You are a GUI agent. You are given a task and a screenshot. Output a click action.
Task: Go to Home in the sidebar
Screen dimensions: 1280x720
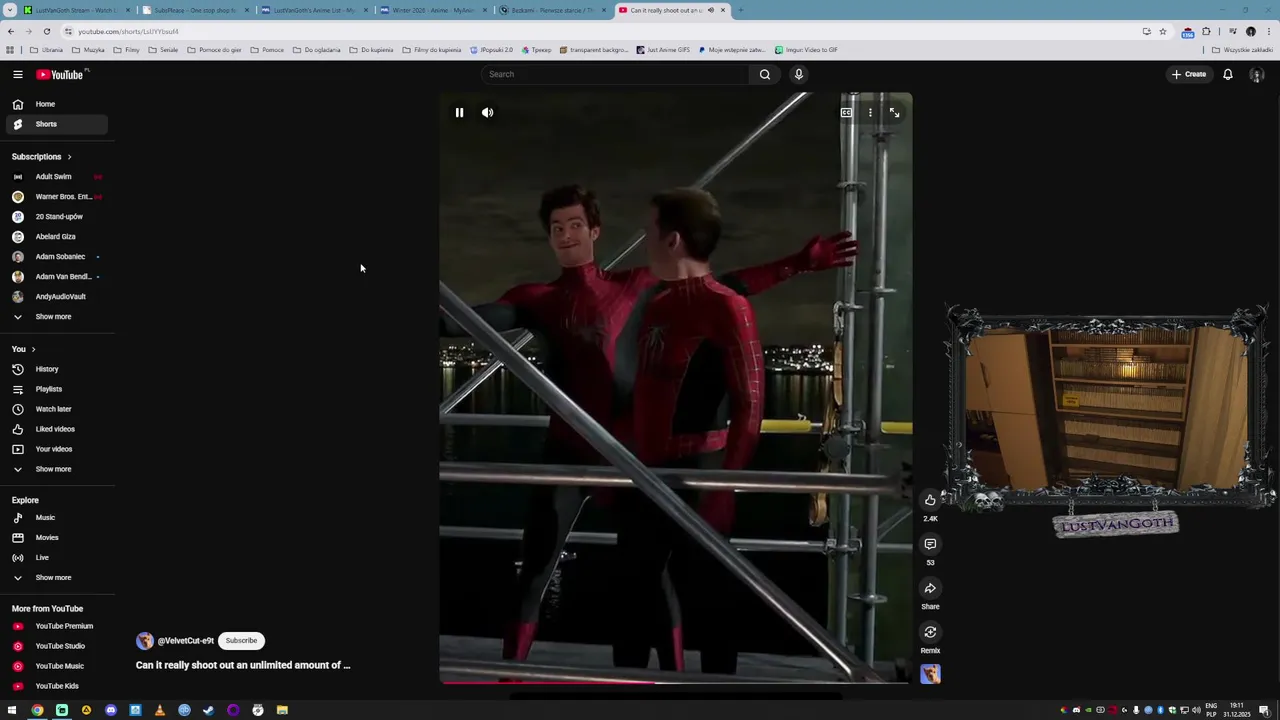click(55, 104)
